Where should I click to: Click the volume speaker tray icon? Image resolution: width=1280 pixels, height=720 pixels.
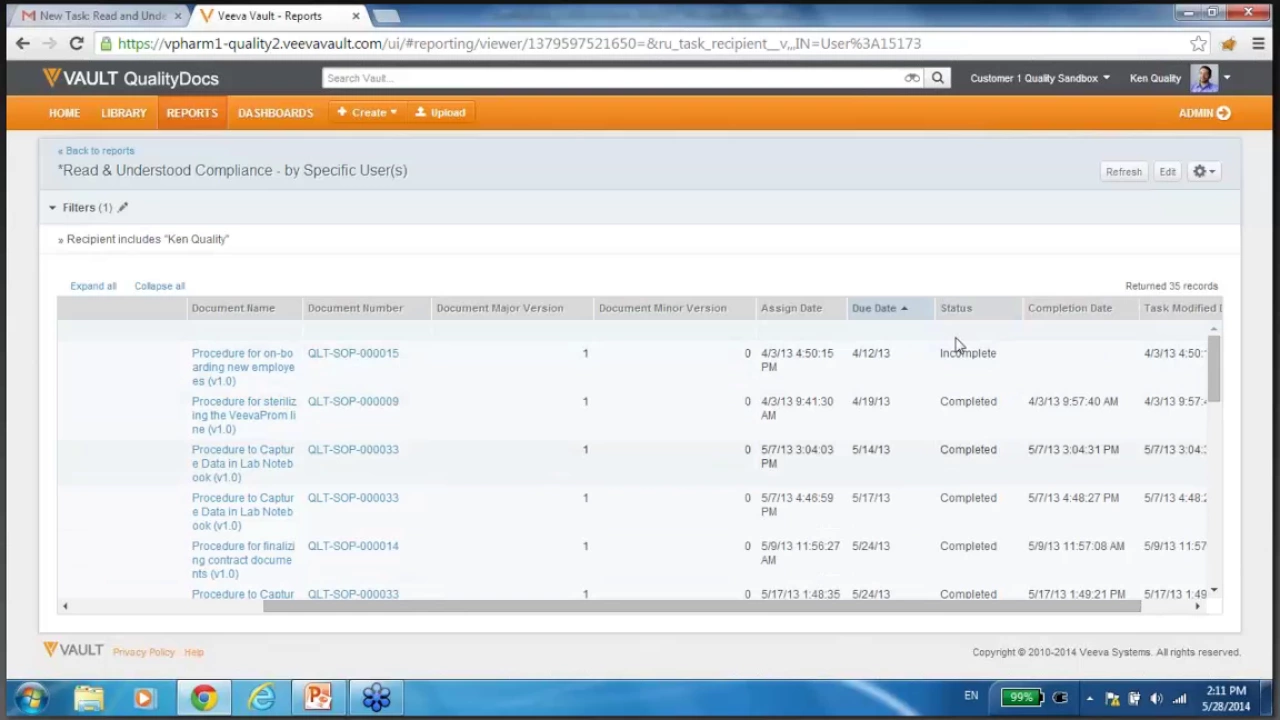tap(1156, 698)
